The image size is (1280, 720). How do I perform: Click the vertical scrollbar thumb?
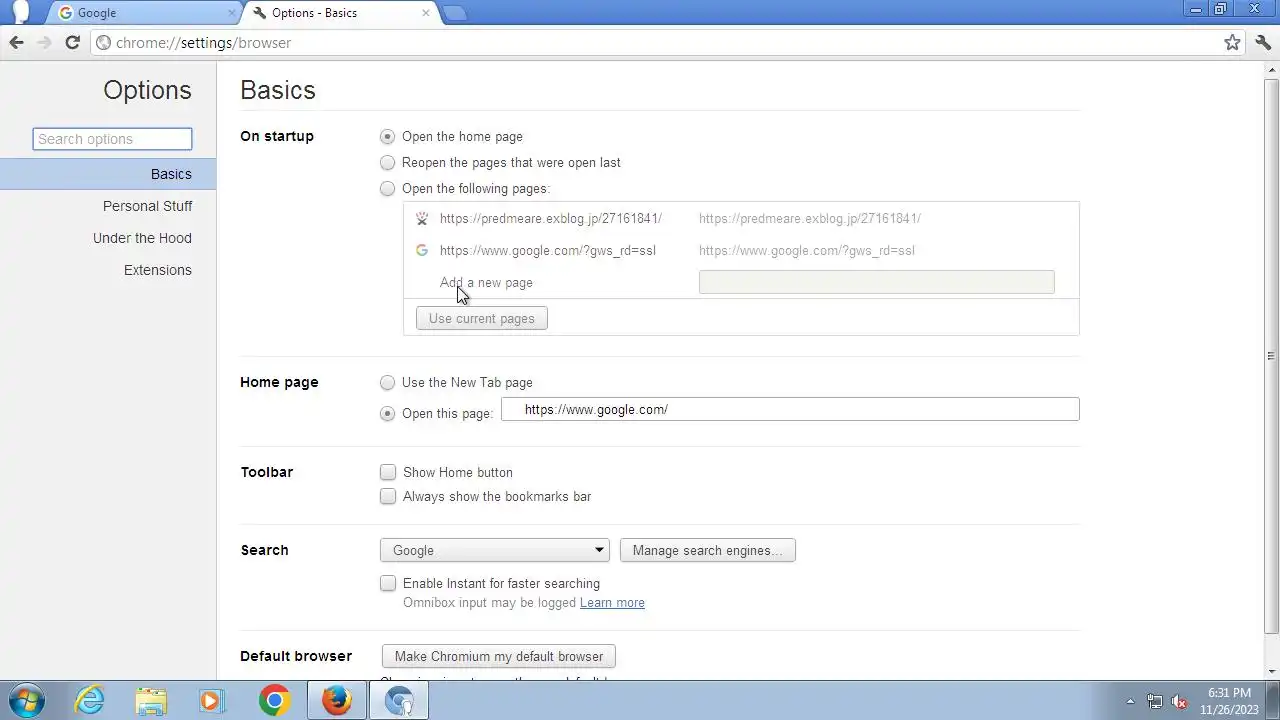pyautogui.click(x=1271, y=355)
